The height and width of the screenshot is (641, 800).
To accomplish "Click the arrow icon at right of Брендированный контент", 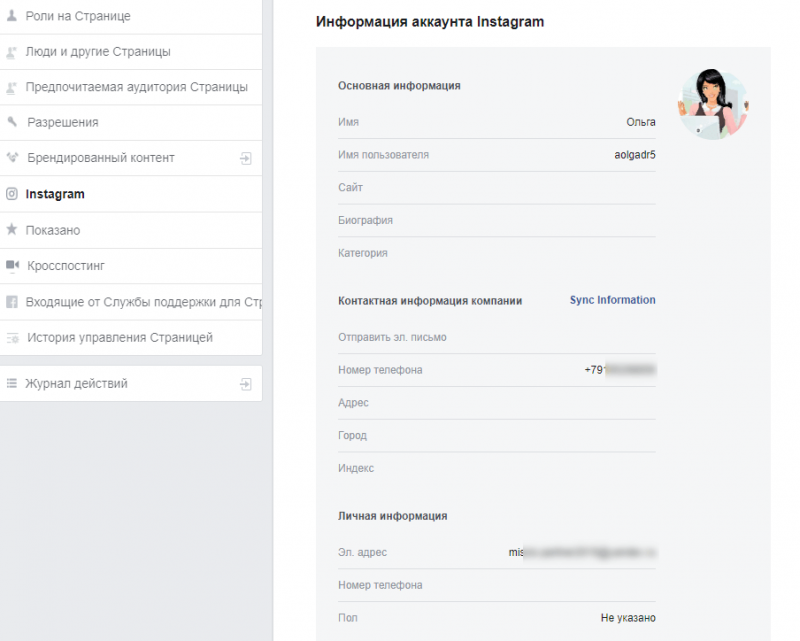I will pos(245,158).
